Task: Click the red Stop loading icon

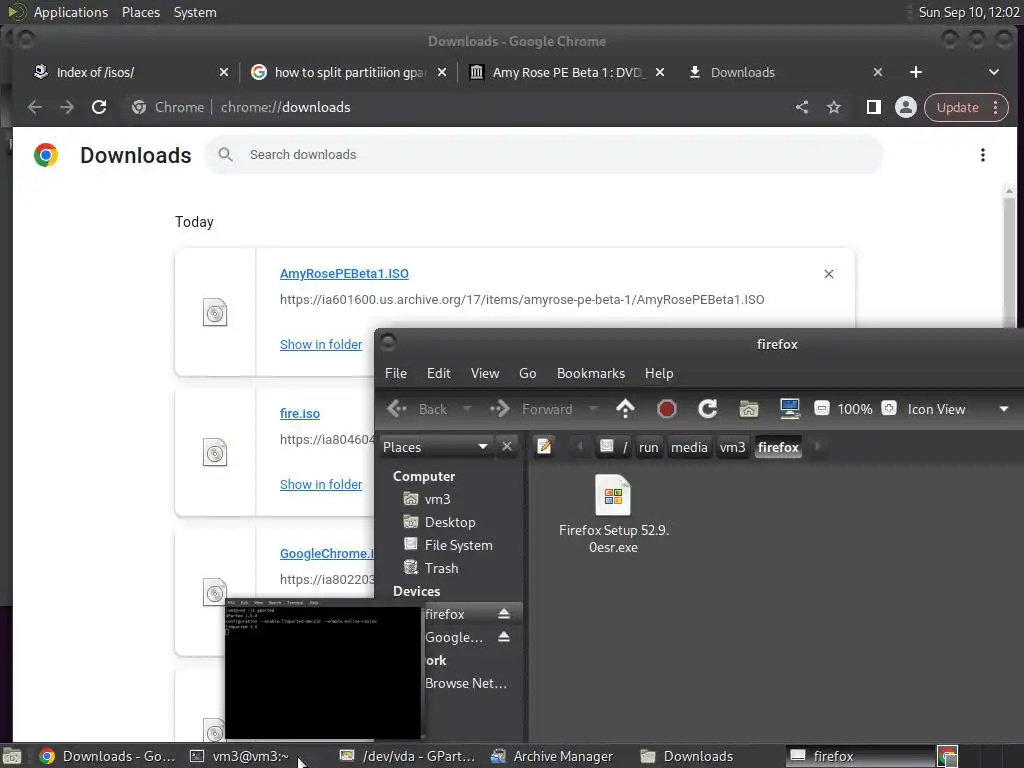Action: pyautogui.click(x=666, y=409)
